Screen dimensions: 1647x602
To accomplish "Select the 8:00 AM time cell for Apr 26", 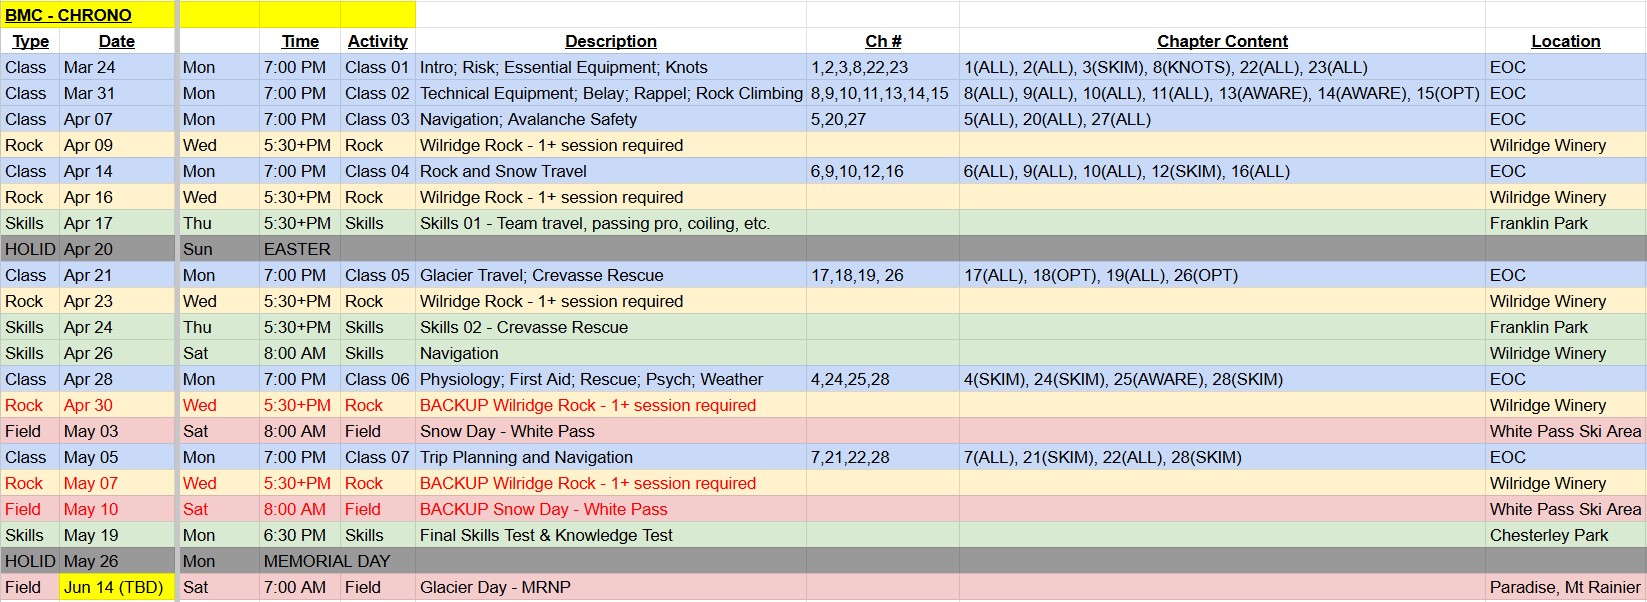I will click(300, 353).
